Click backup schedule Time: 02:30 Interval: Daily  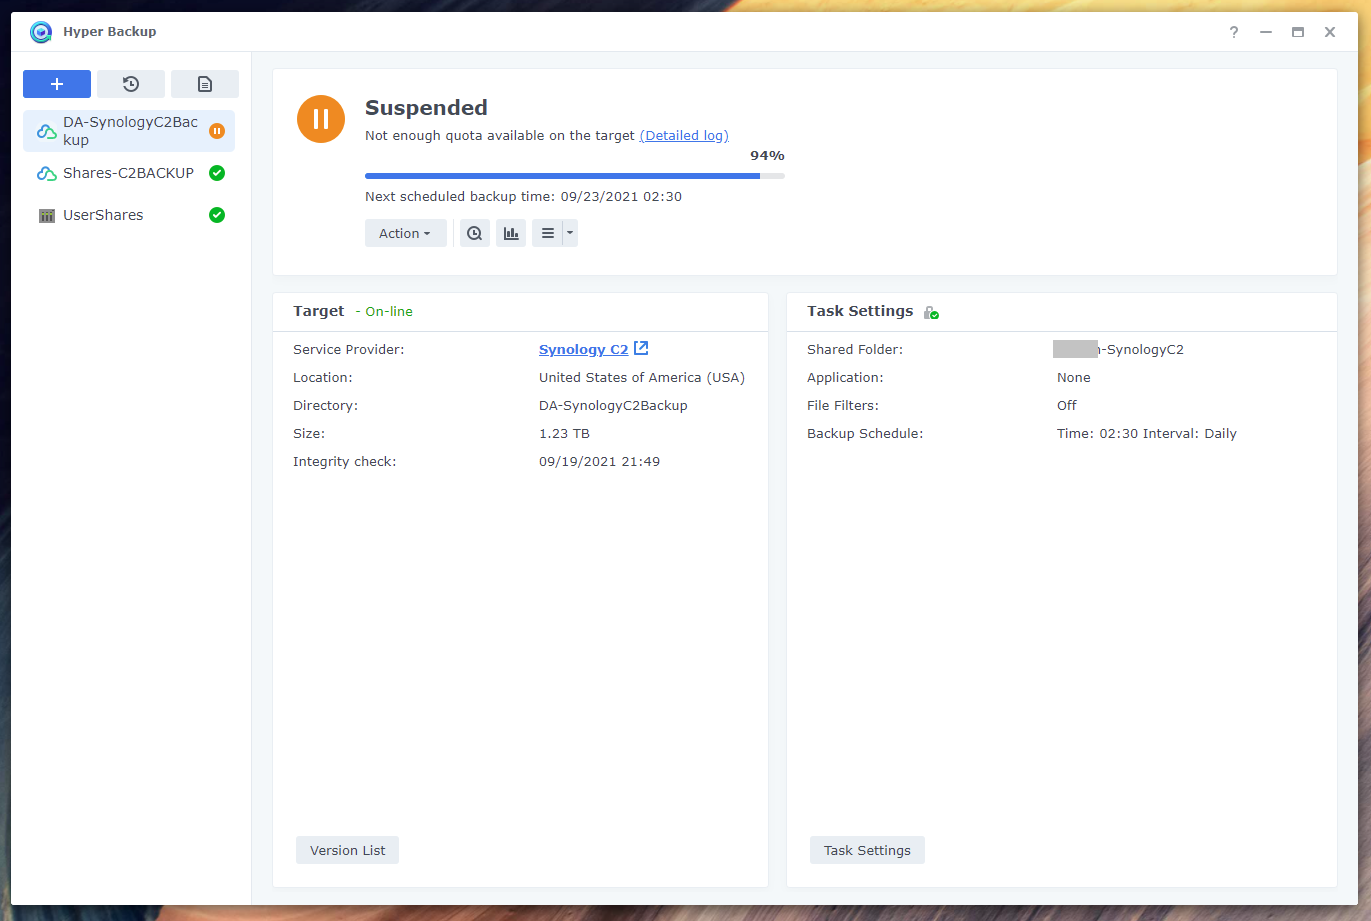(x=1147, y=433)
